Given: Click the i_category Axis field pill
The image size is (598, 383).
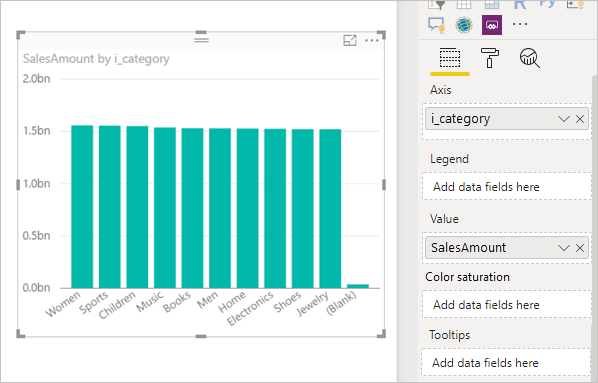Looking at the screenshot, I should pyautogui.click(x=507, y=119).
